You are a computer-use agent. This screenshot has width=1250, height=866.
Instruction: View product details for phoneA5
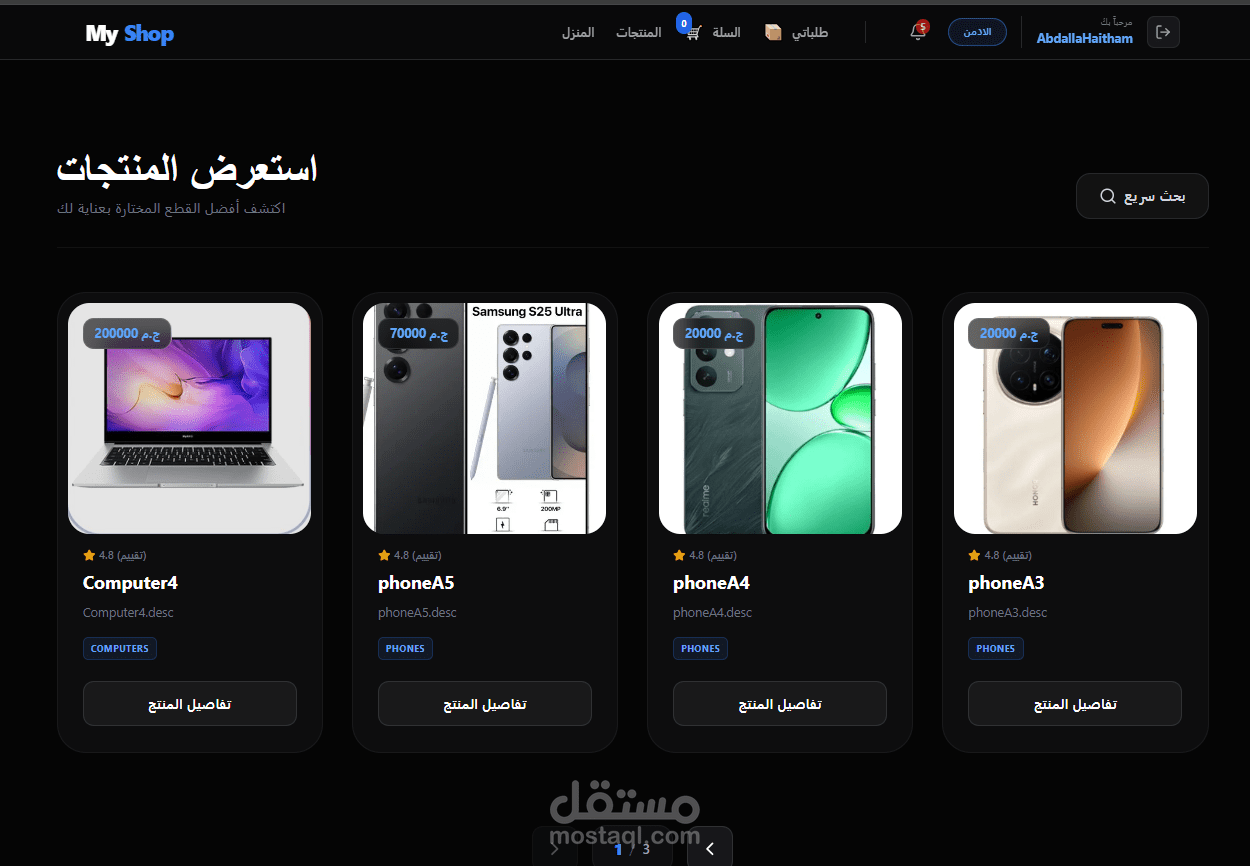[x=485, y=704]
